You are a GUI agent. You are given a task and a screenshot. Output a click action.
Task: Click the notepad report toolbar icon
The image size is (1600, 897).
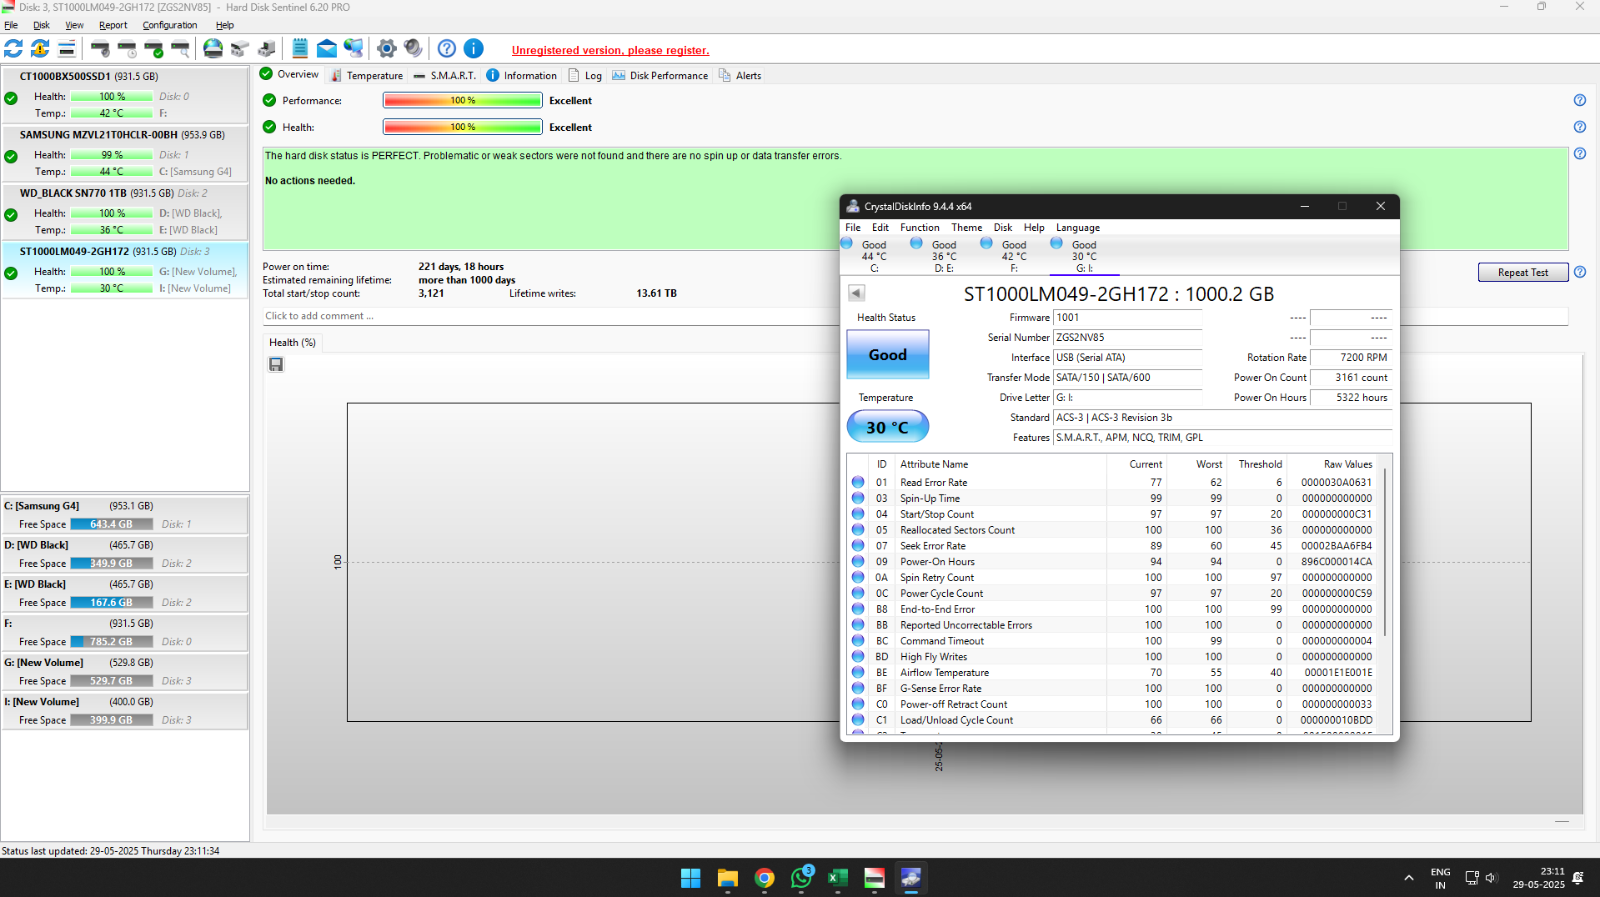300,48
